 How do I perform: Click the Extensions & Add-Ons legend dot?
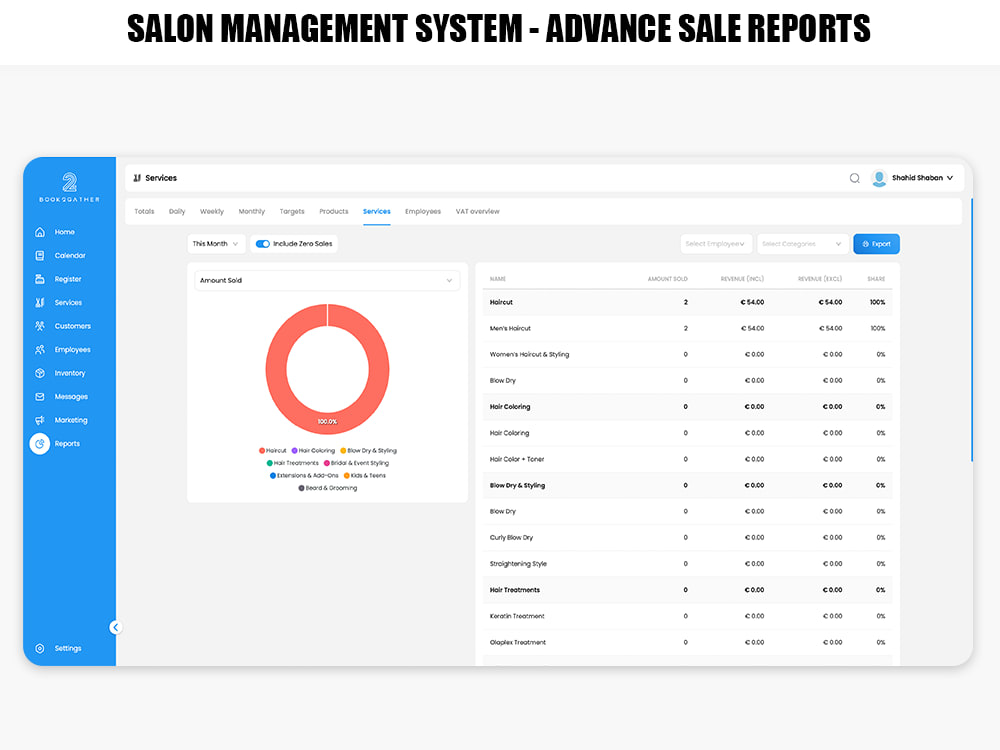pyautogui.click(x=273, y=476)
